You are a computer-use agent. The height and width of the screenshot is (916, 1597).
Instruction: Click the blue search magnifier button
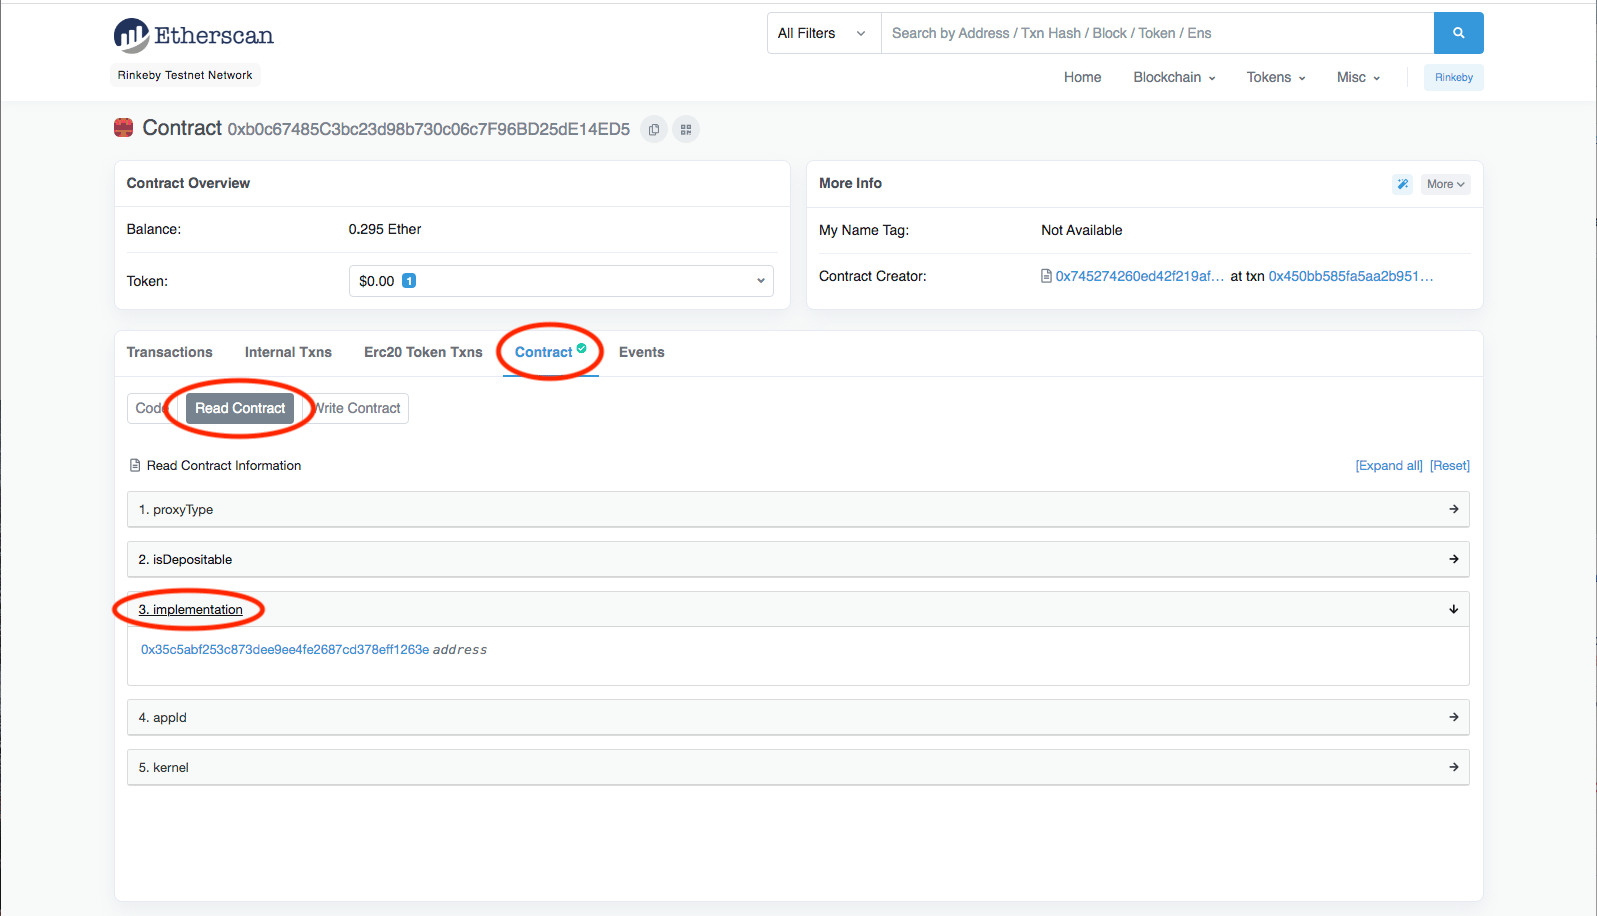(x=1458, y=33)
